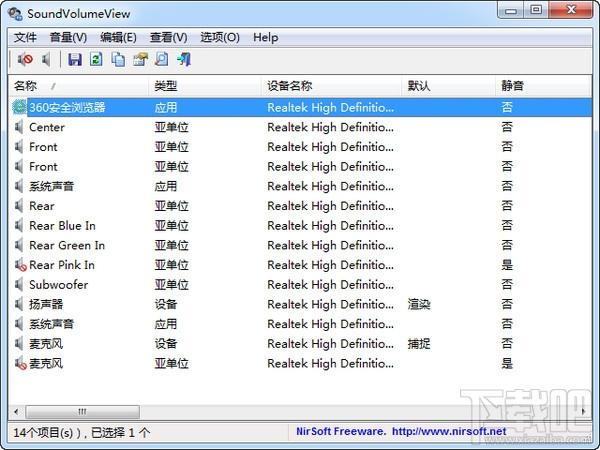Viewport: 600px width, 450px height.
Task: Click the Exit toolbar icon
Action: 184,59
